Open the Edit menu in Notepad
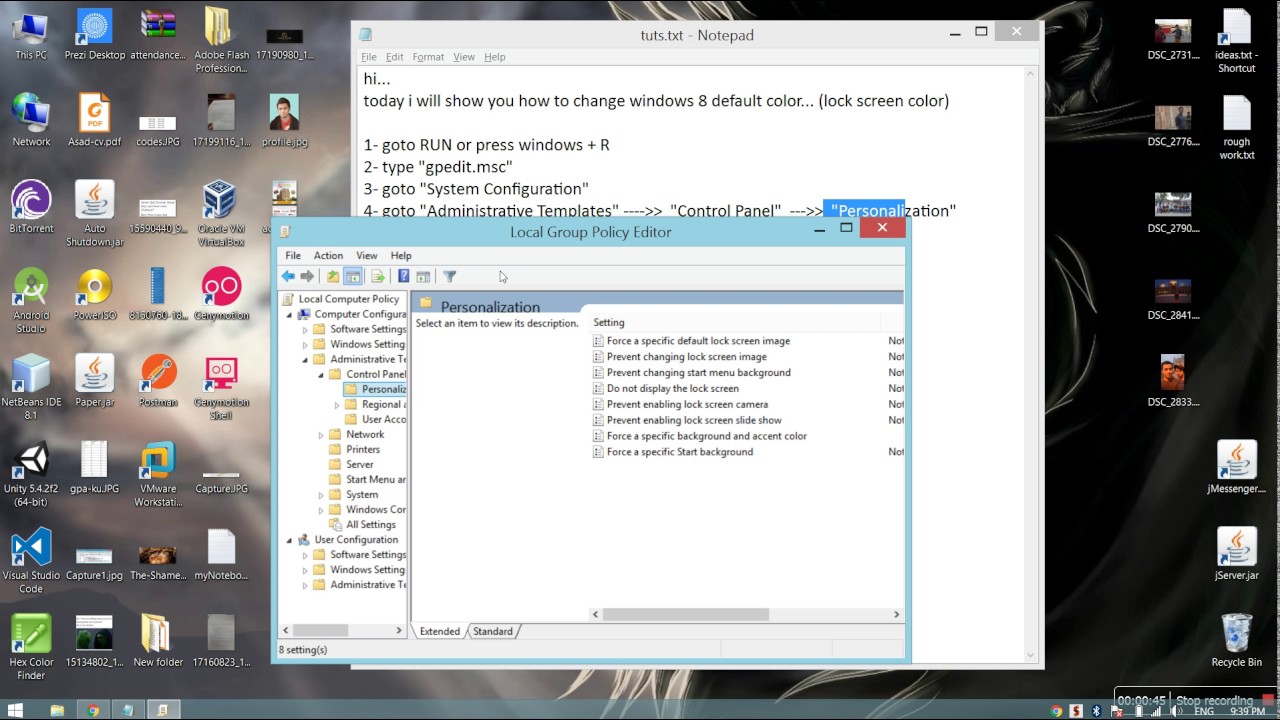The image size is (1280, 720). 395,57
